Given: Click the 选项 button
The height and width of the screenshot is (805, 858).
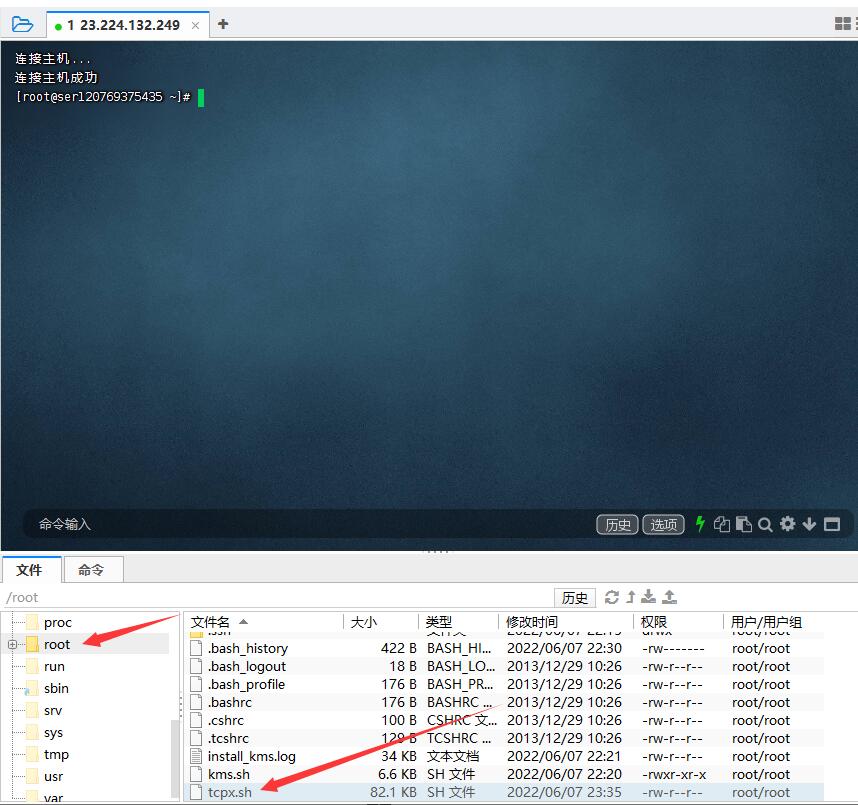Looking at the screenshot, I should 663,524.
